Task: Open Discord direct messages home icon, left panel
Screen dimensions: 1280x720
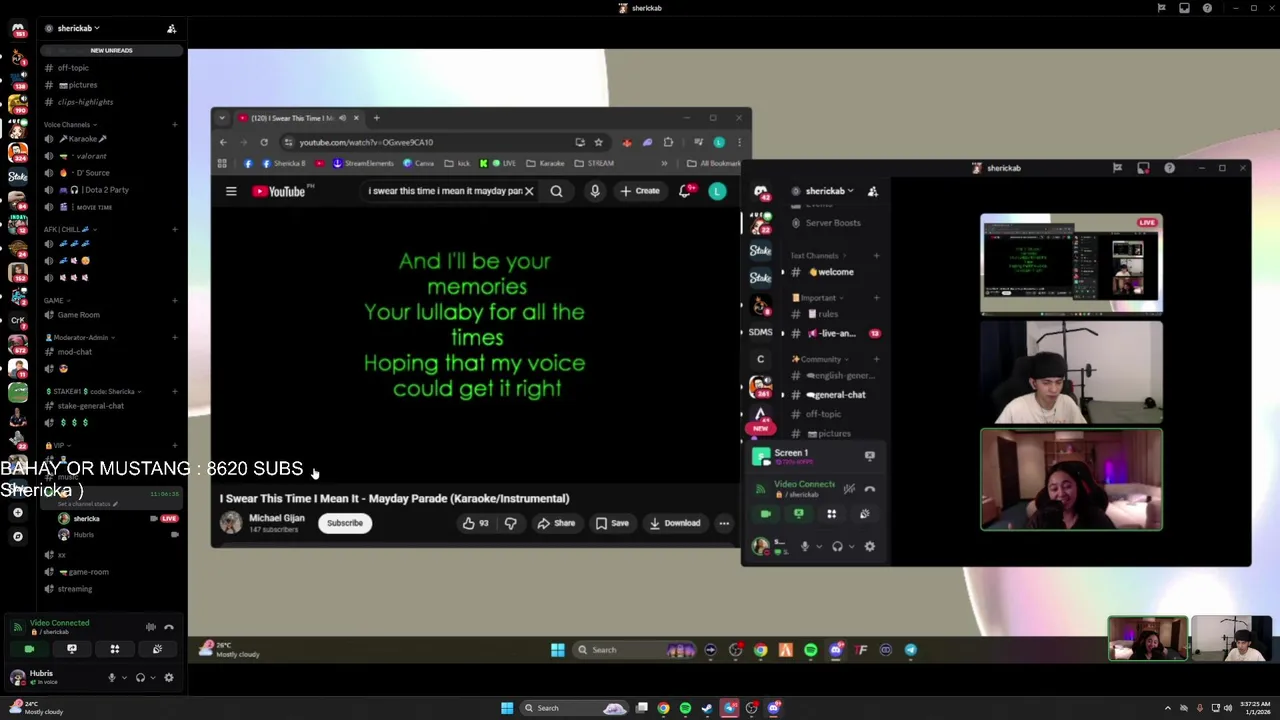Action: [x=17, y=30]
